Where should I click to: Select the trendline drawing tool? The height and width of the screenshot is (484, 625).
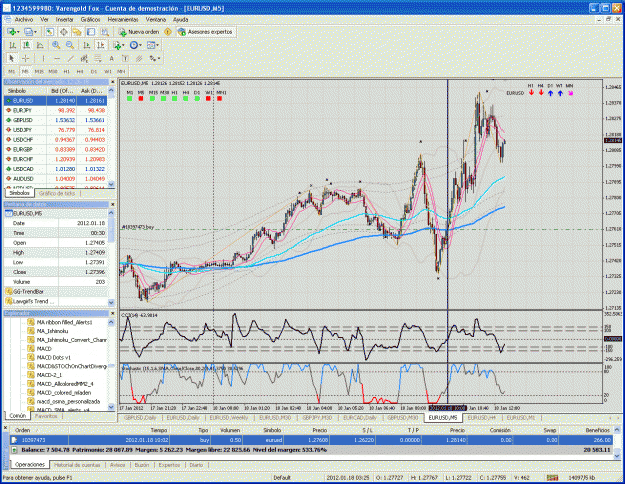coord(71,59)
